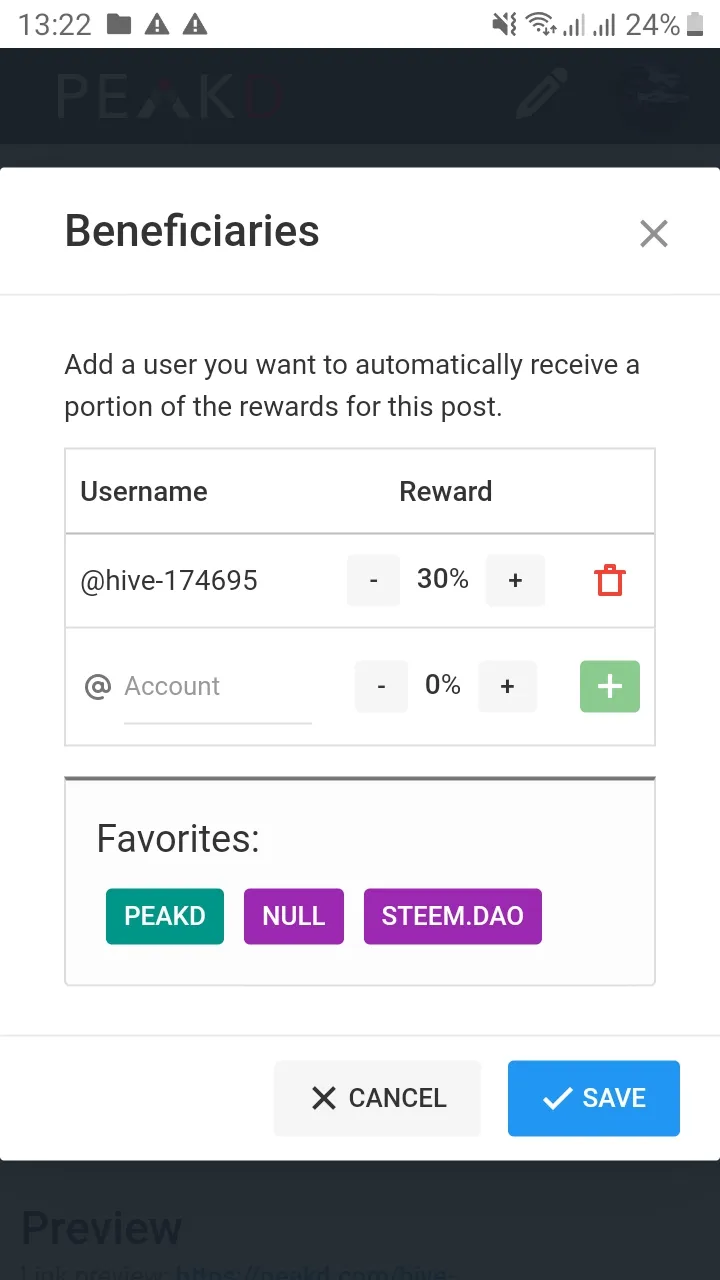Cancel the beneficiaries dialog
This screenshot has height=1280, width=720.
[x=378, y=1098]
